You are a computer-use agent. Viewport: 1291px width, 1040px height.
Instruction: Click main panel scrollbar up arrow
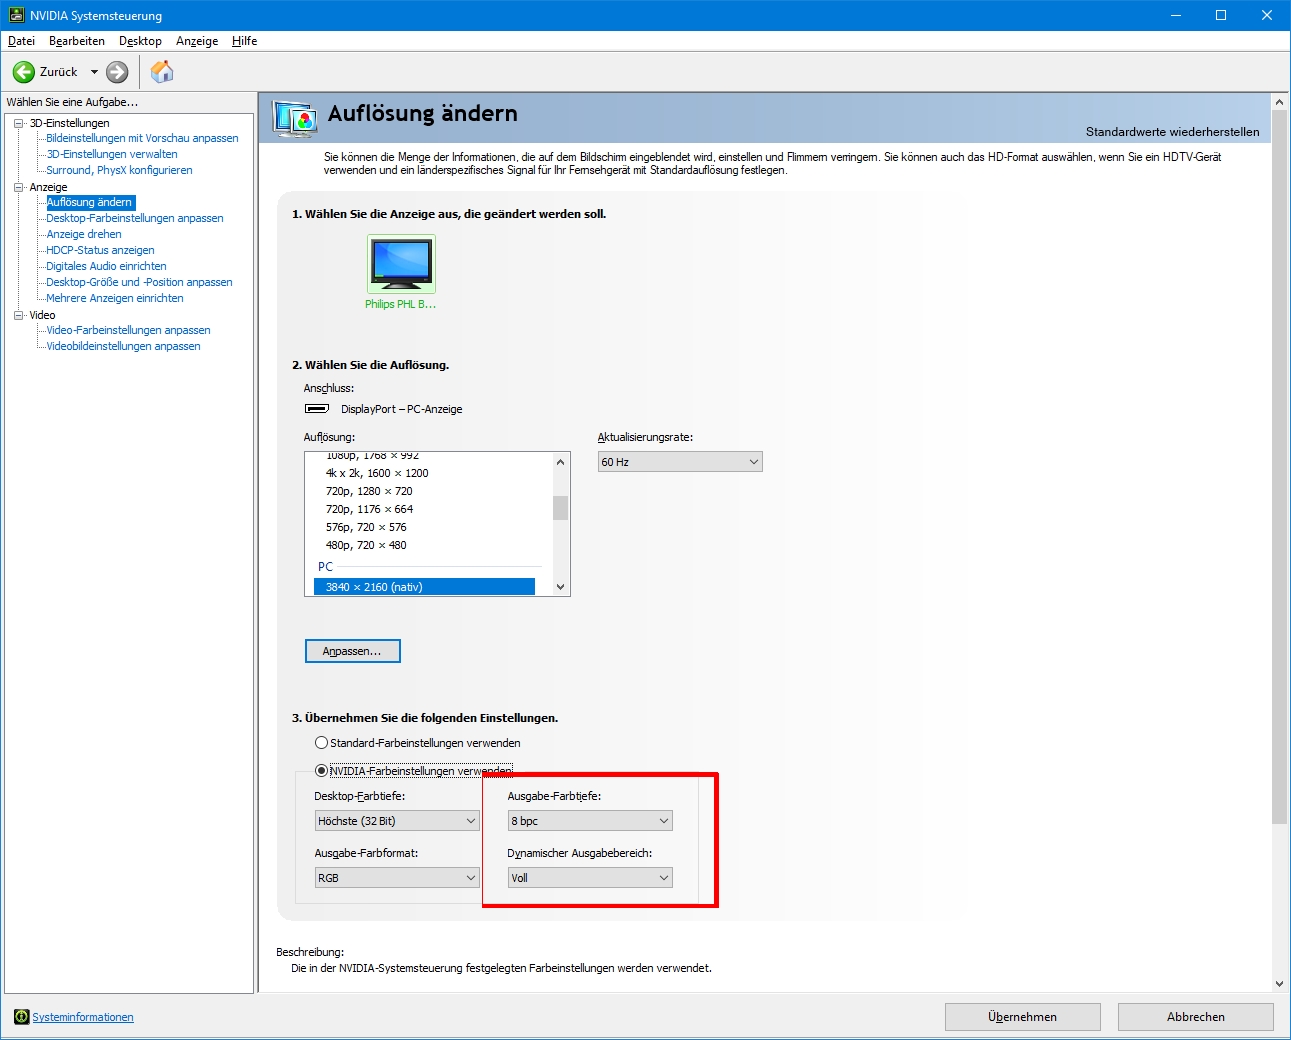(x=1279, y=102)
